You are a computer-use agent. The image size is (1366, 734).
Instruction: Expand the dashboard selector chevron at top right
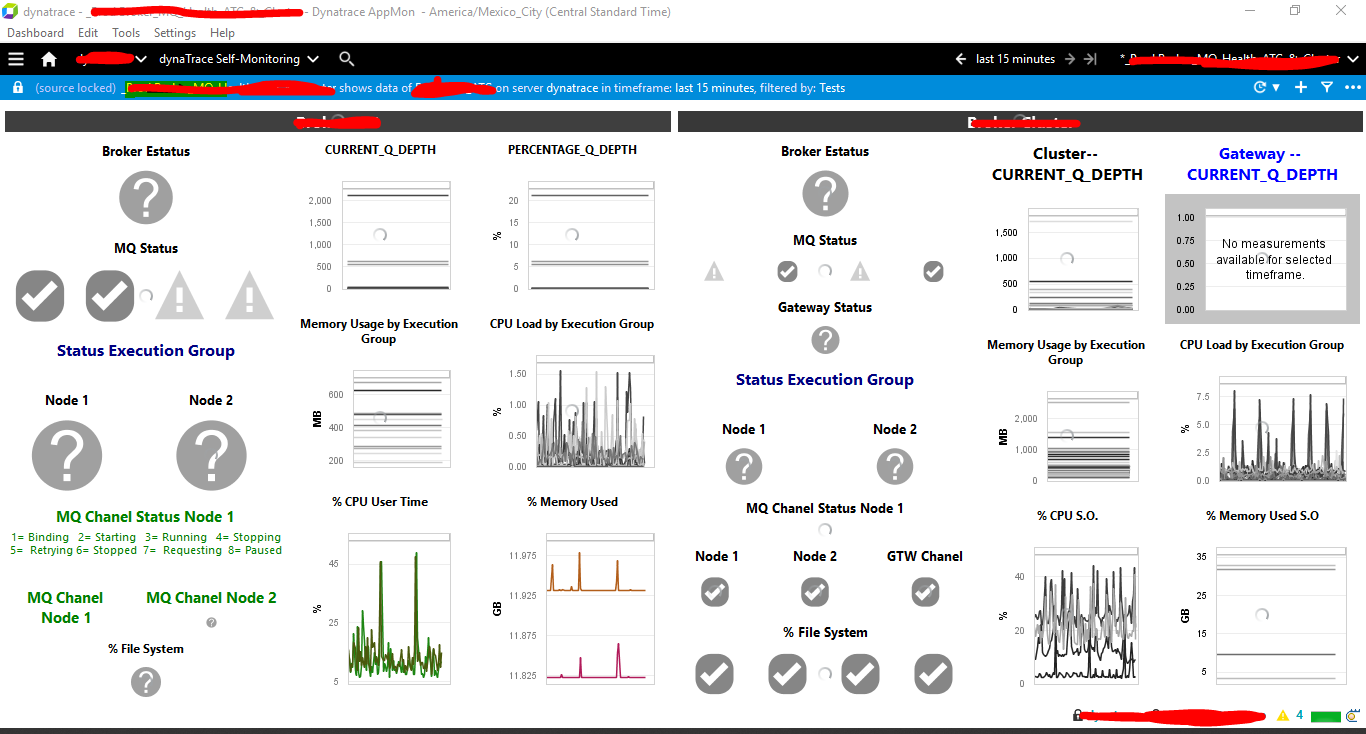coord(1352,59)
